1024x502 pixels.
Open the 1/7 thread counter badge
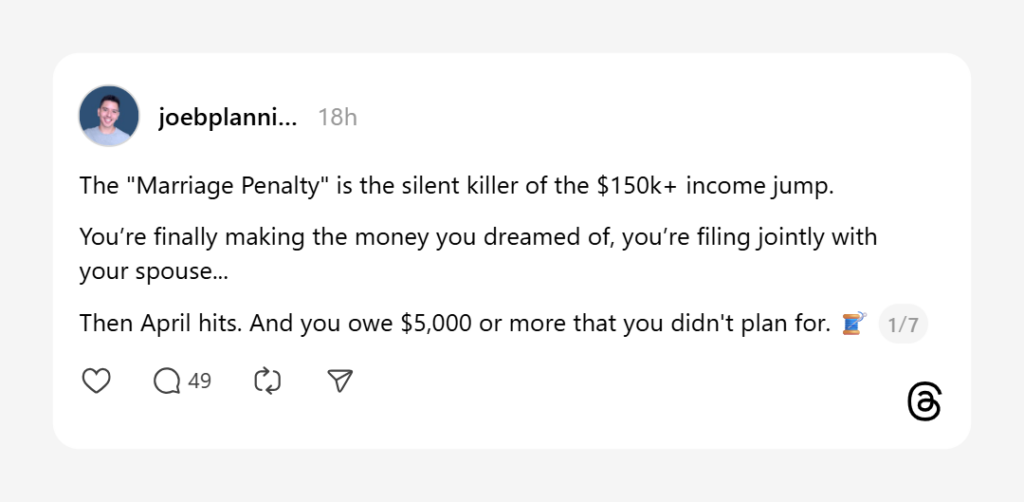(x=903, y=325)
